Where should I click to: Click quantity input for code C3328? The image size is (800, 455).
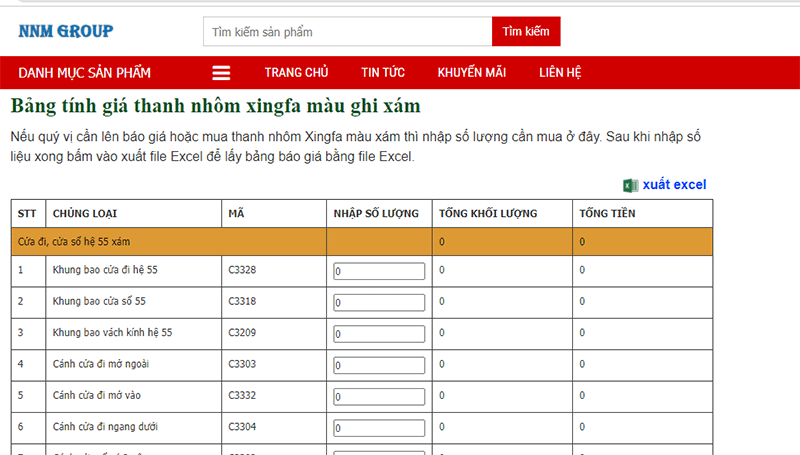[x=379, y=271]
